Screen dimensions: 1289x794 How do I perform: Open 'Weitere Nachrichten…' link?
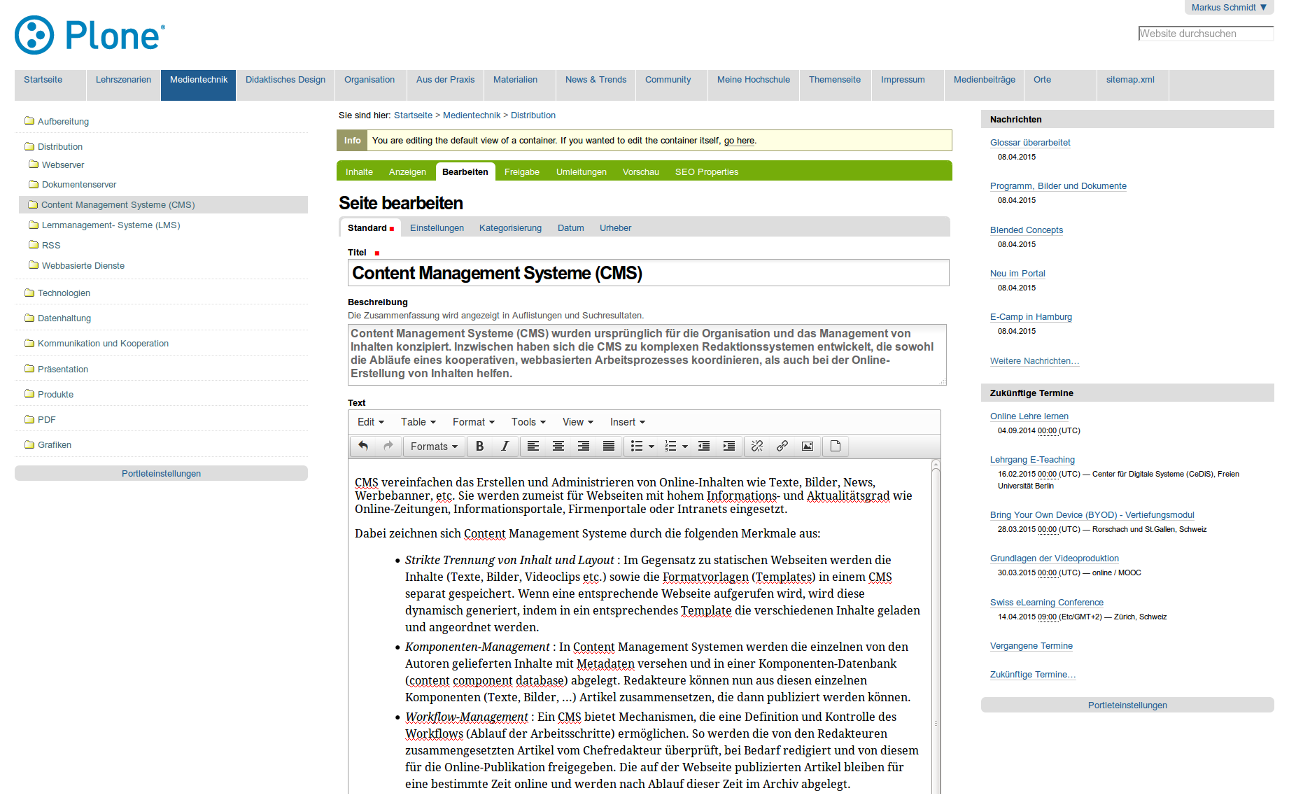pyautogui.click(x=1034, y=361)
